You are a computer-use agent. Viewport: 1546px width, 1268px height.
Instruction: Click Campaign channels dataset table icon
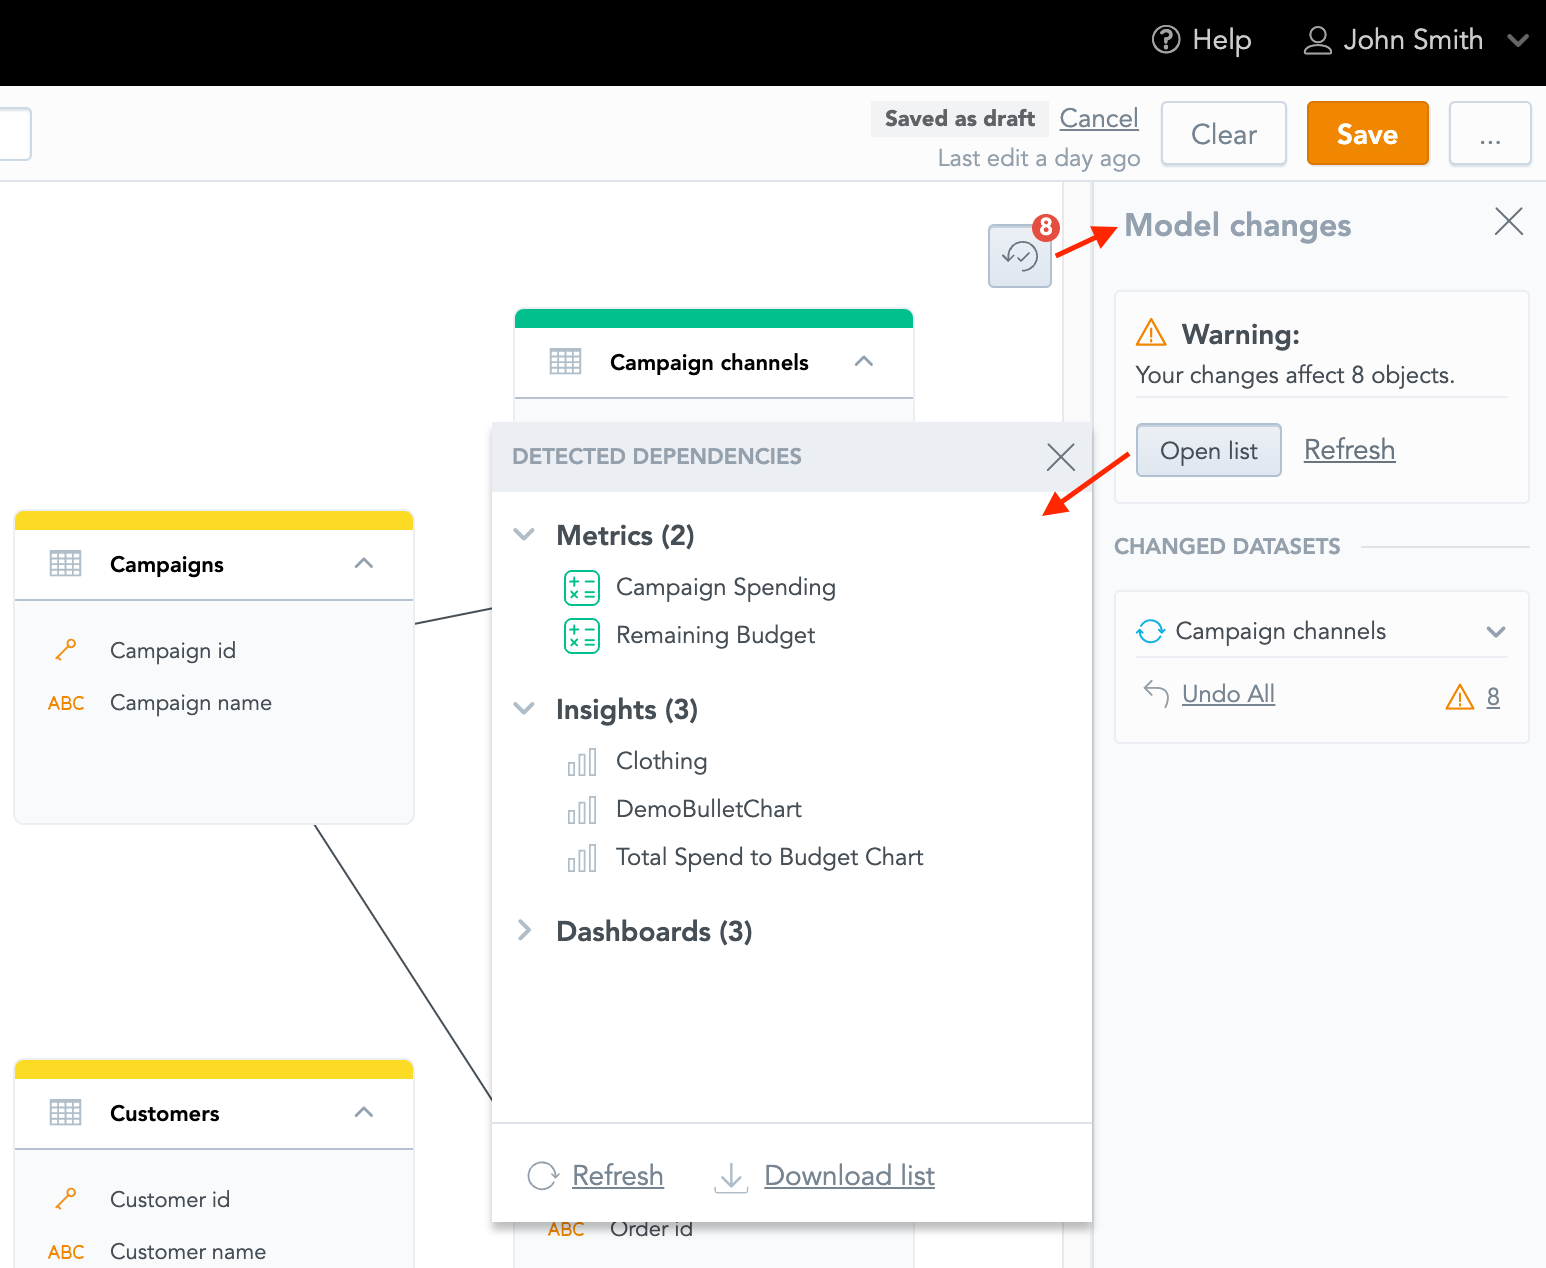click(x=565, y=362)
